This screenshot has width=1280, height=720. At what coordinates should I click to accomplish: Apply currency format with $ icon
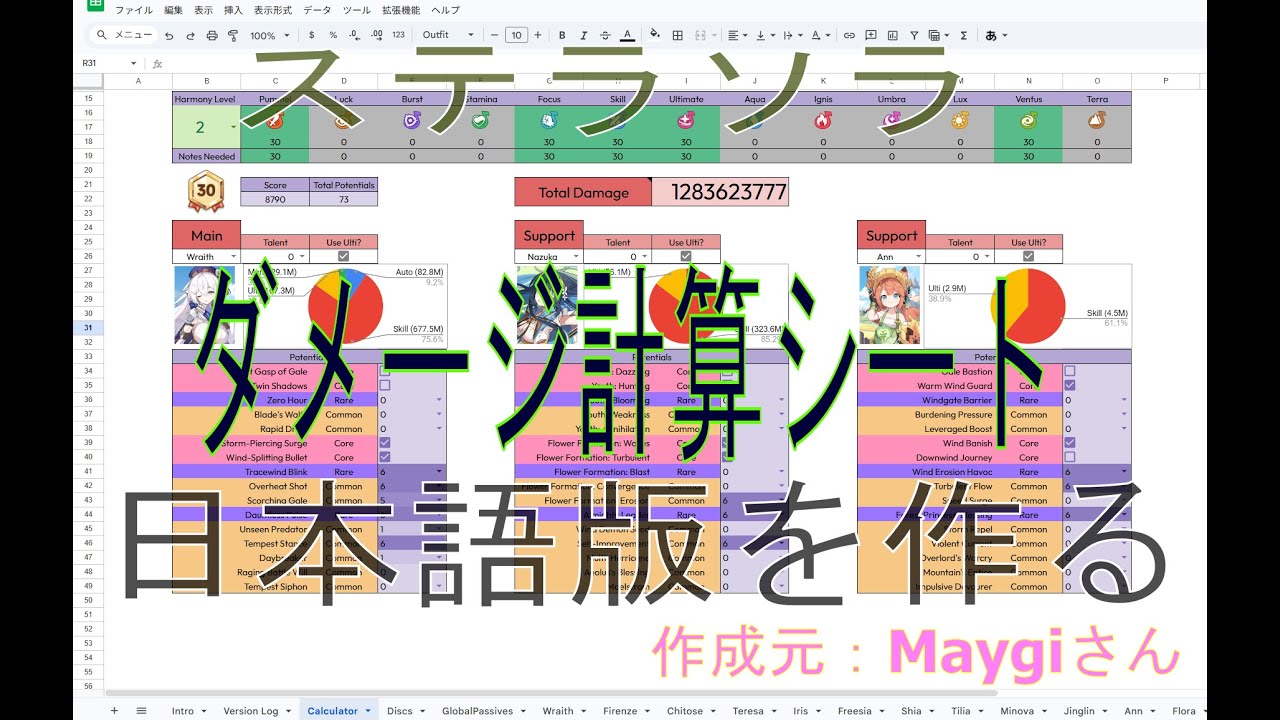pos(312,35)
